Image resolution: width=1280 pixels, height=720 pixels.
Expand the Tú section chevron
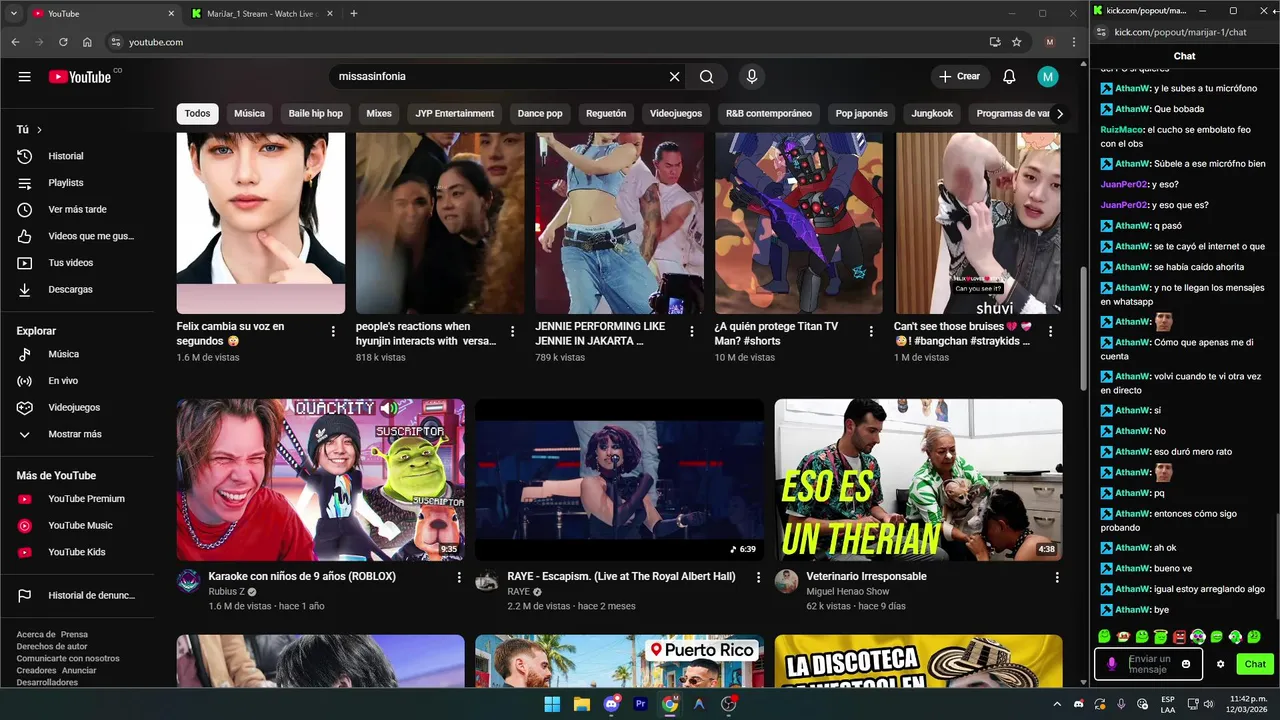(39, 130)
